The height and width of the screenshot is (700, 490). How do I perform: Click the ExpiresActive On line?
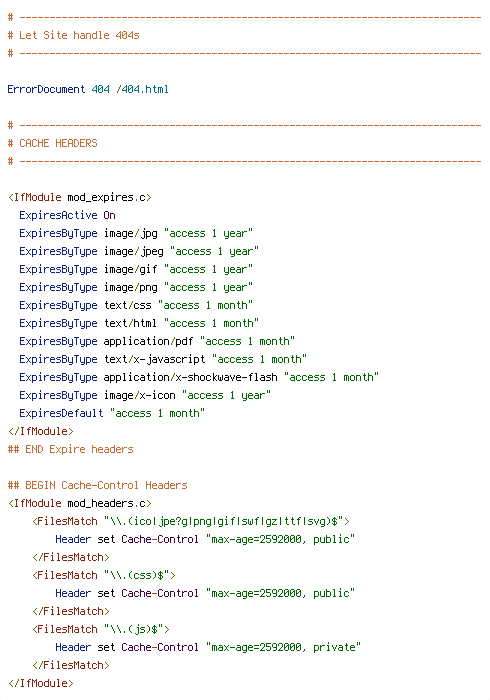pos(67,215)
